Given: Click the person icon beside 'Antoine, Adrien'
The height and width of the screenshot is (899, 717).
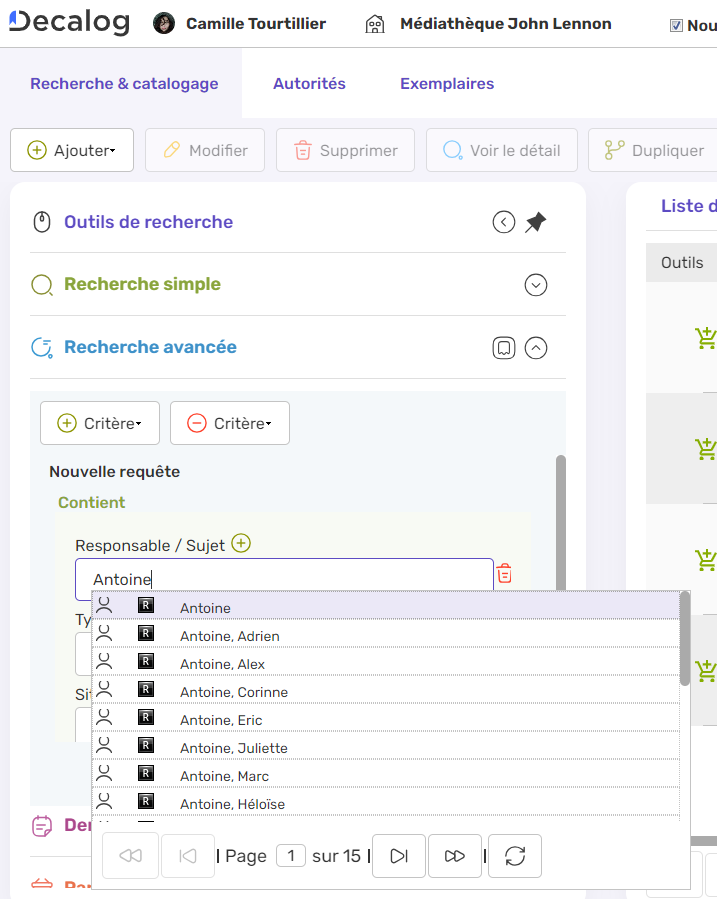Looking at the screenshot, I should tap(104, 633).
